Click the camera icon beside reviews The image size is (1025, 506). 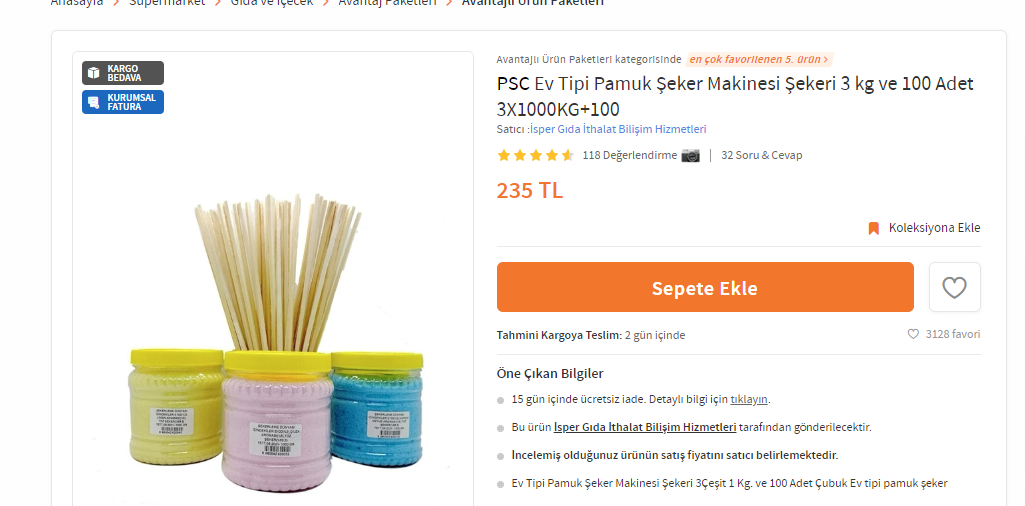[x=690, y=156]
